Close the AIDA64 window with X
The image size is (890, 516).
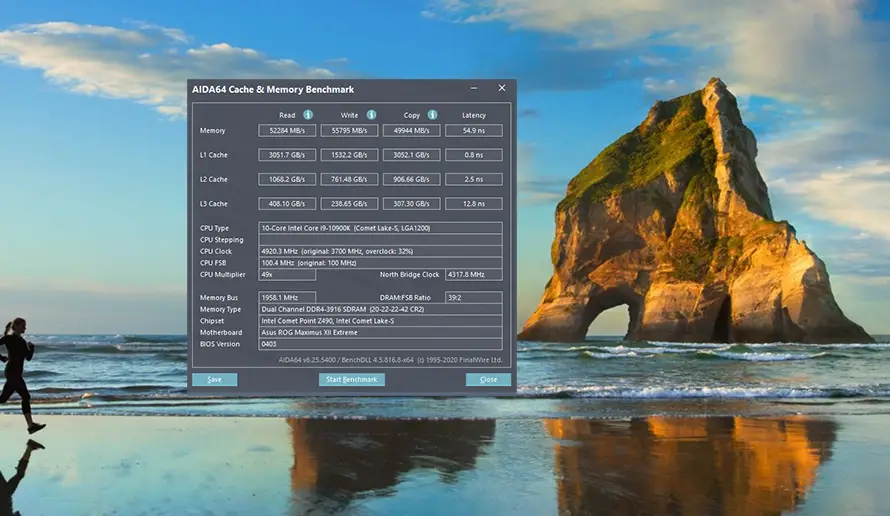pos(502,88)
